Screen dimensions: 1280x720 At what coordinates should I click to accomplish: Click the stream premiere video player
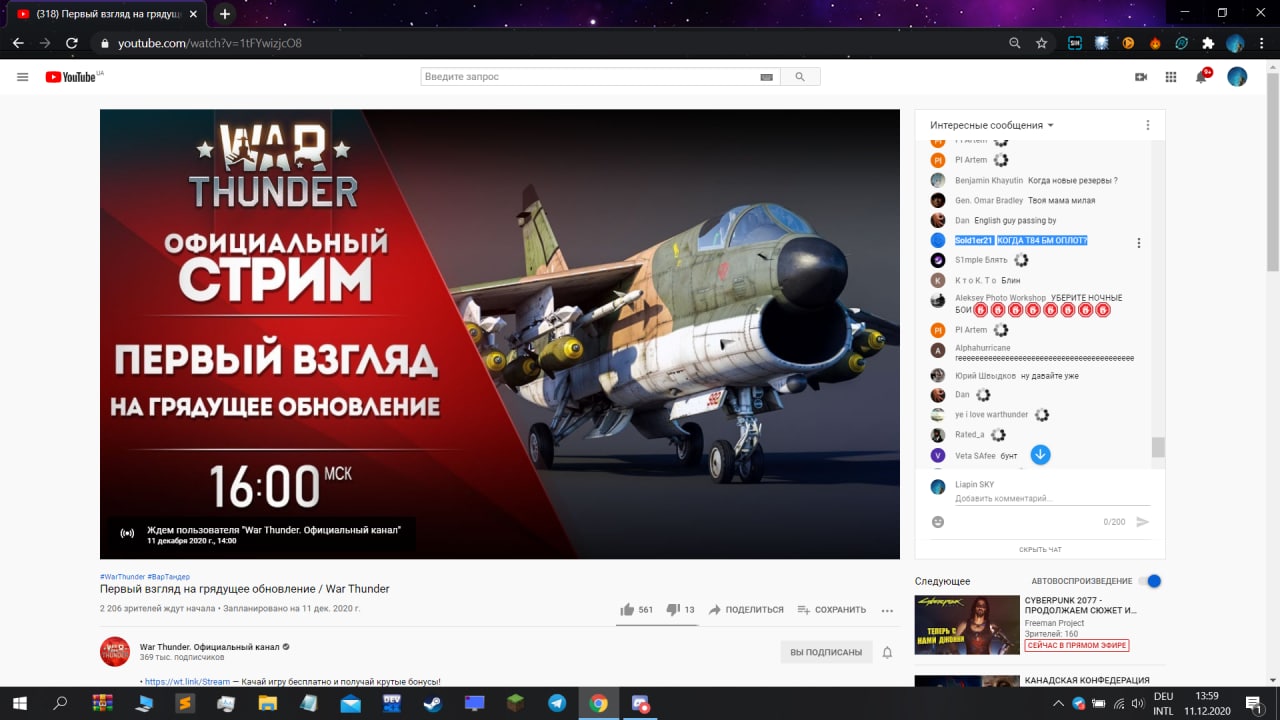(500, 334)
